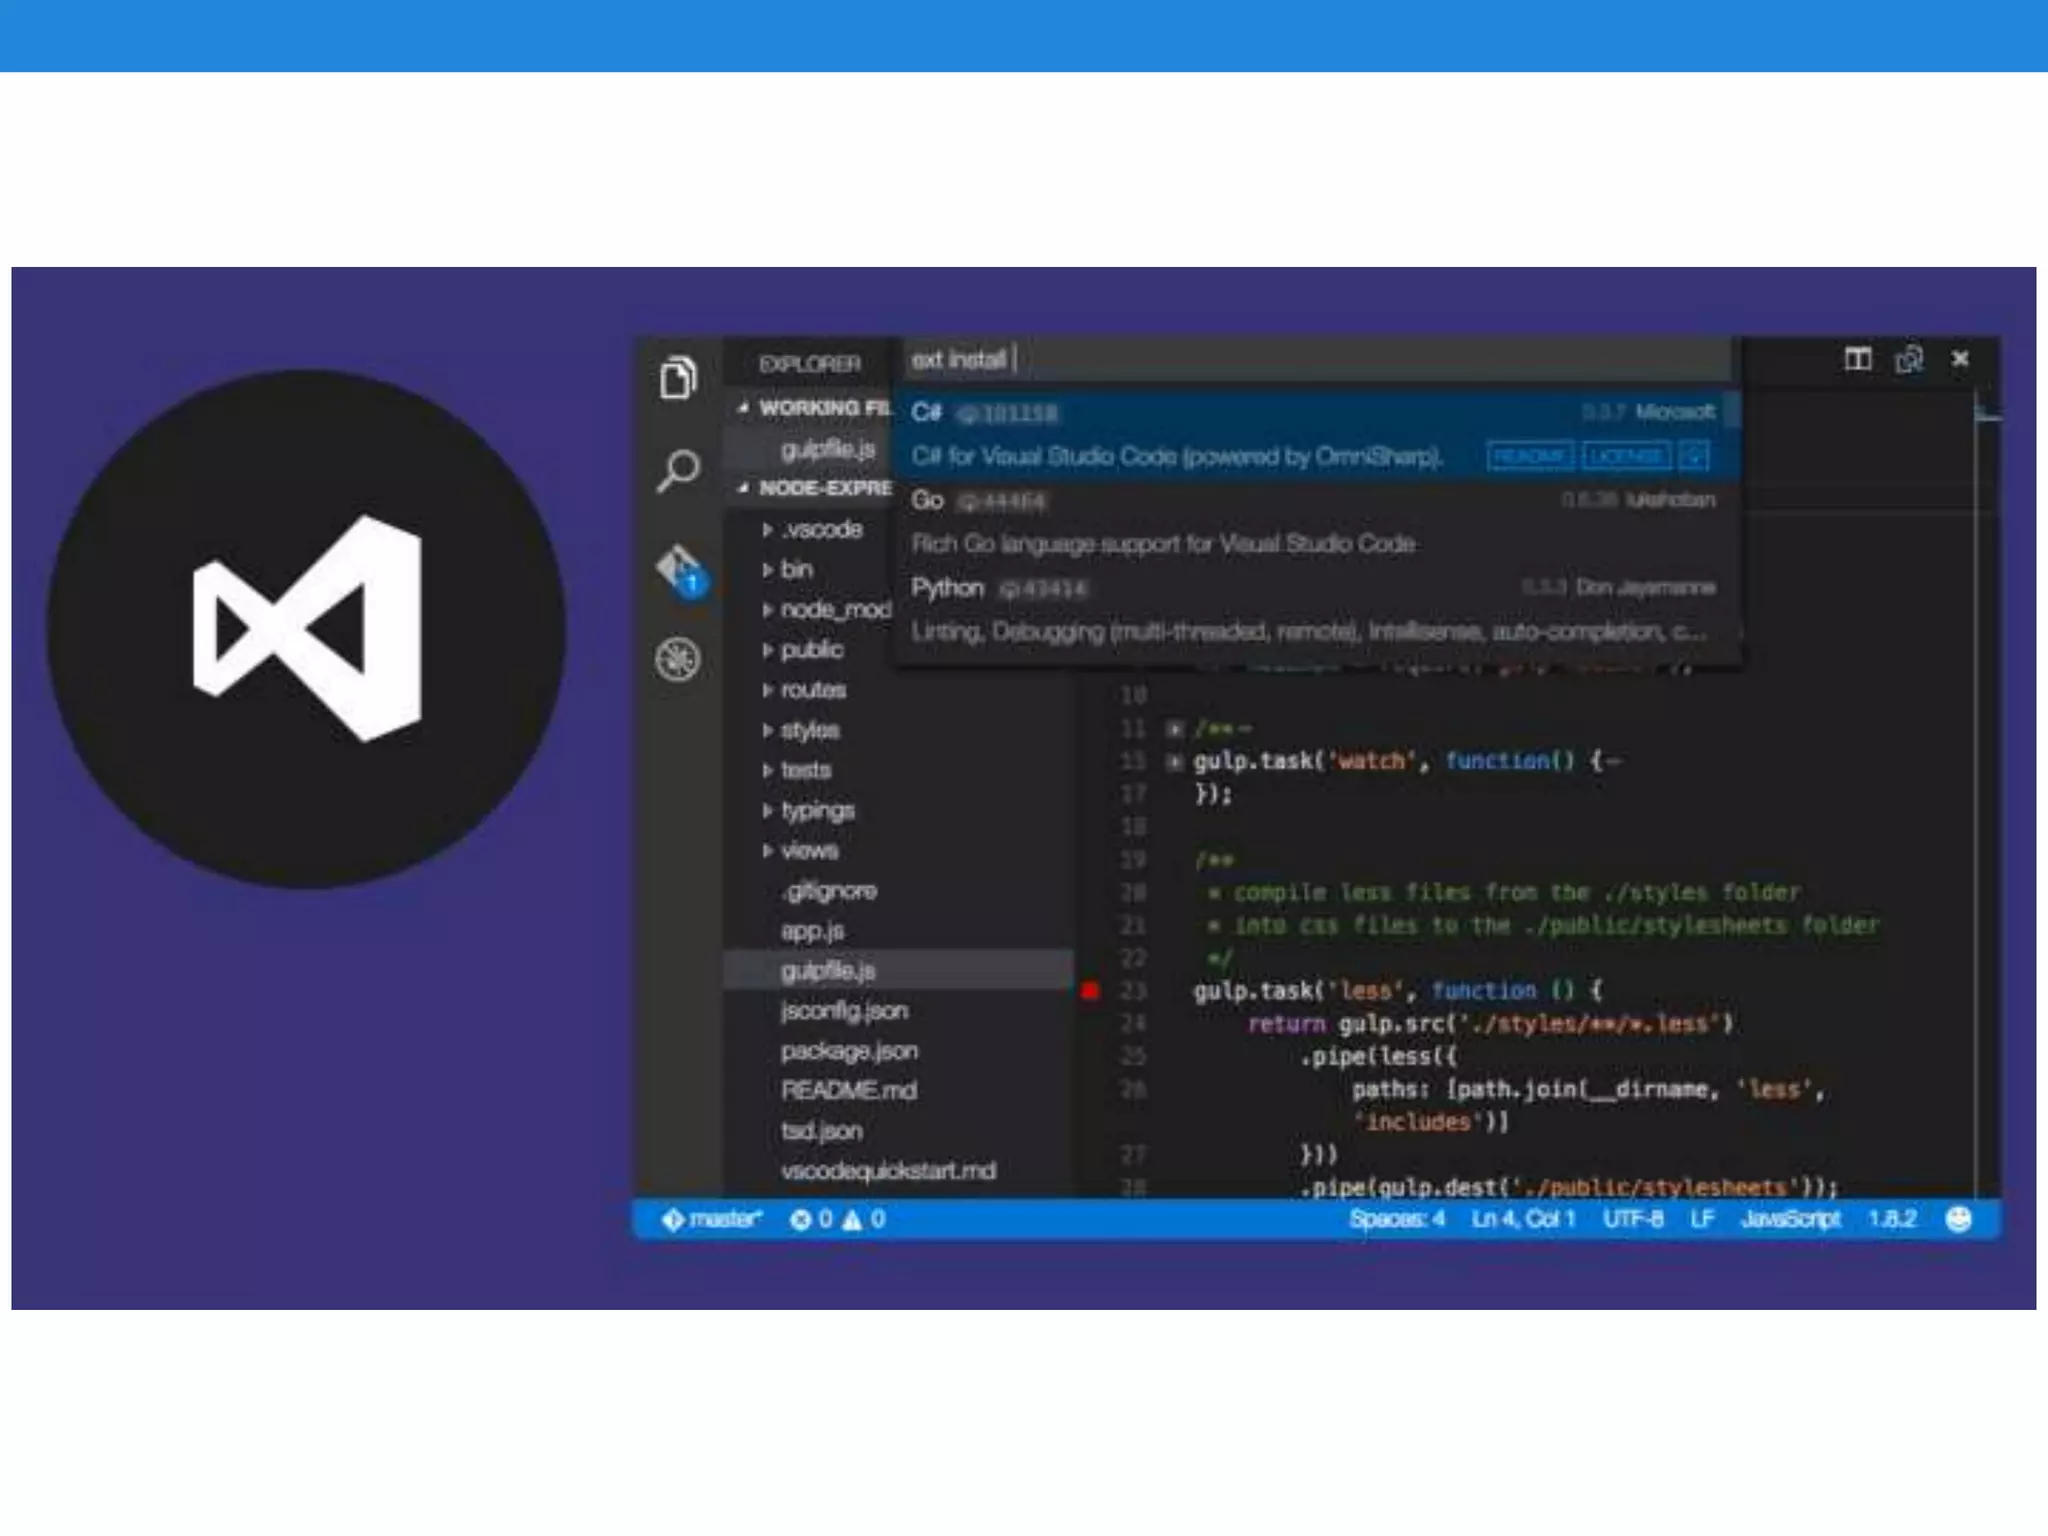
Task: Open the Explorer files icon in activity bar
Action: (677, 378)
